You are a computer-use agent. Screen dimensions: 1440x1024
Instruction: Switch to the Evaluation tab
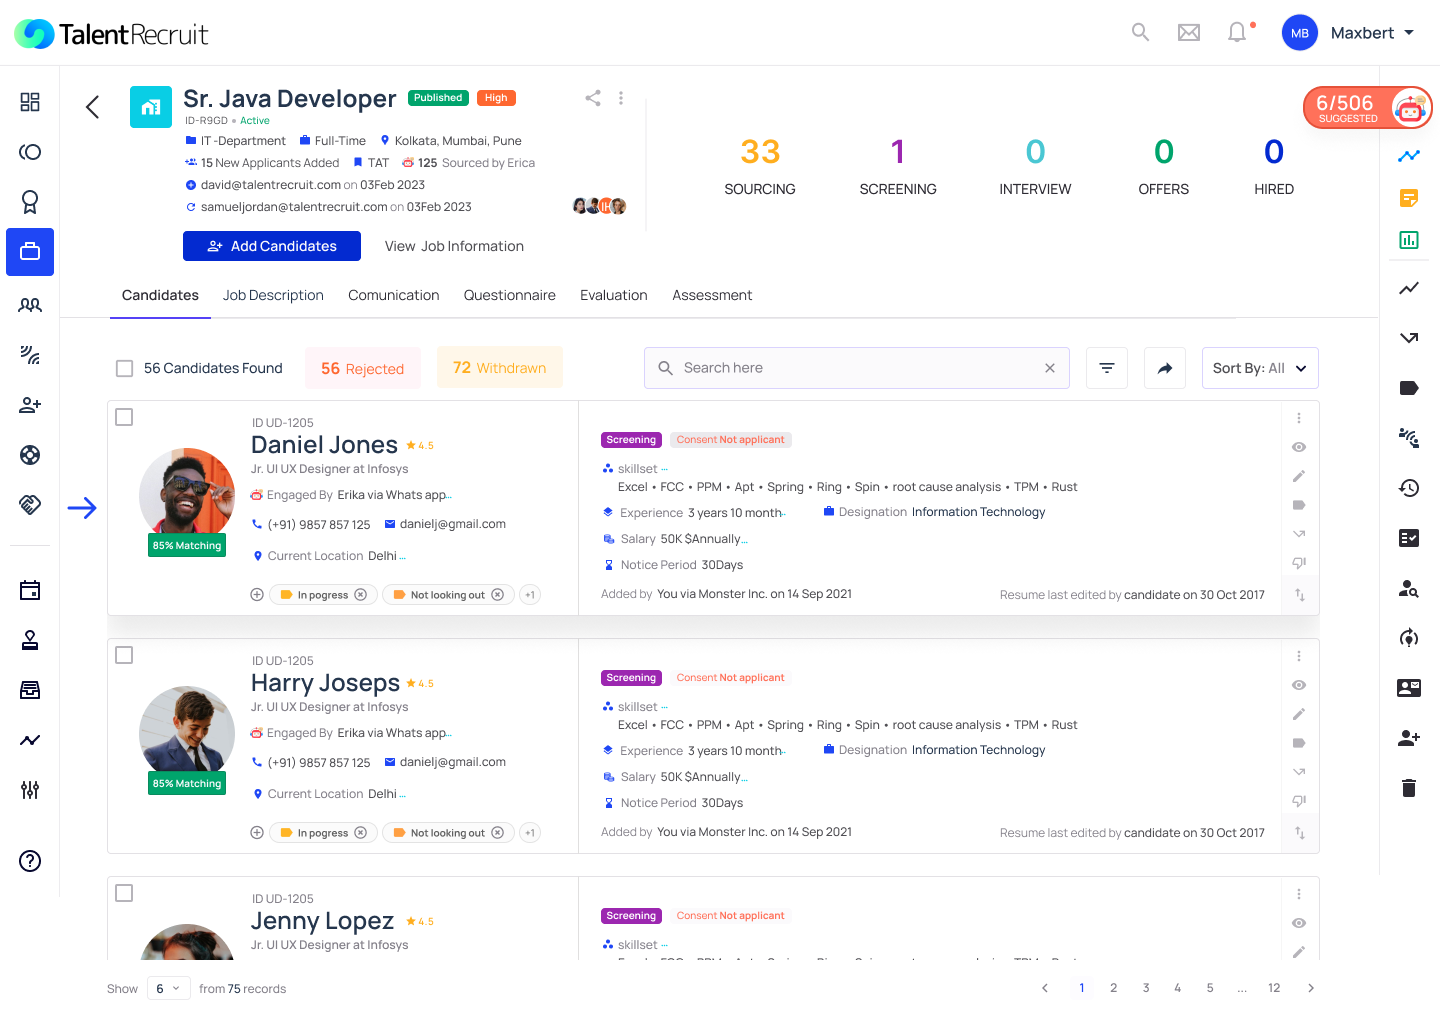pos(614,296)
